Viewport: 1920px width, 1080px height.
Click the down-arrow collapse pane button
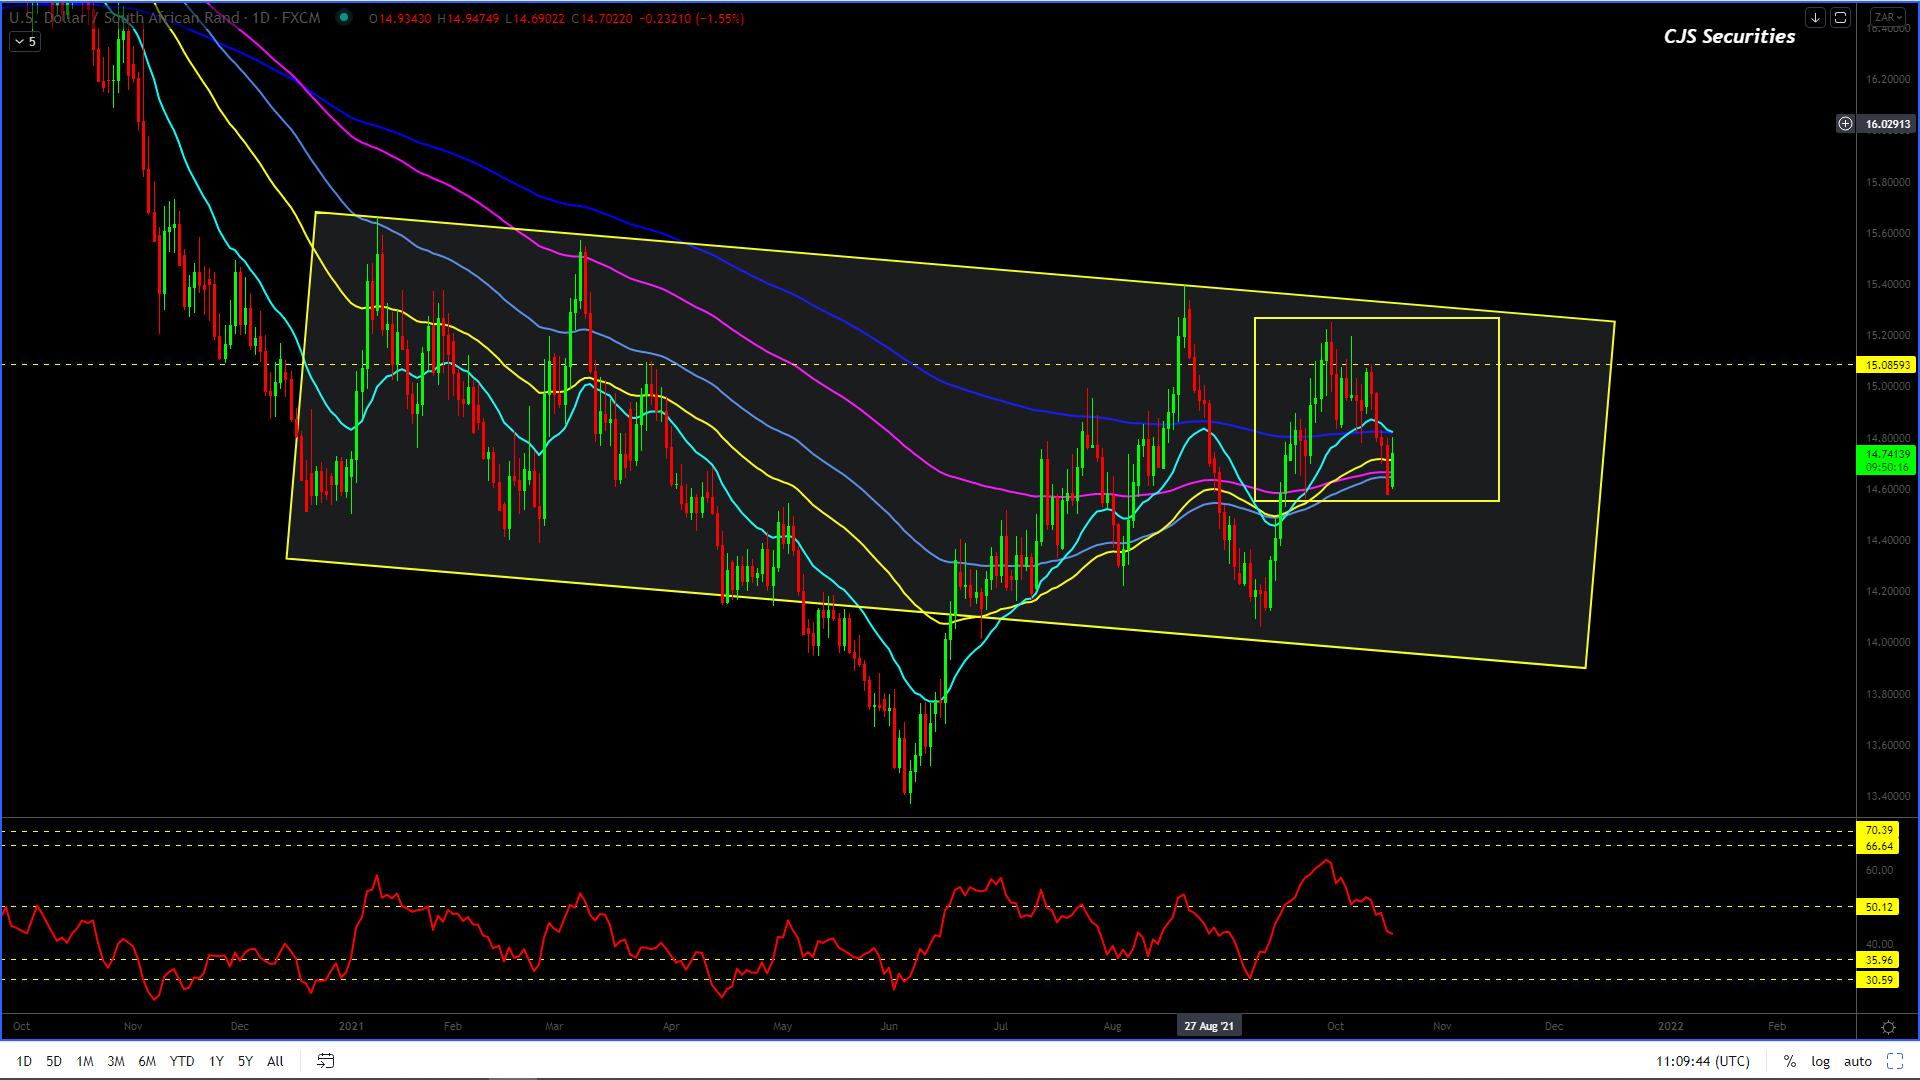coord(1815,18)
